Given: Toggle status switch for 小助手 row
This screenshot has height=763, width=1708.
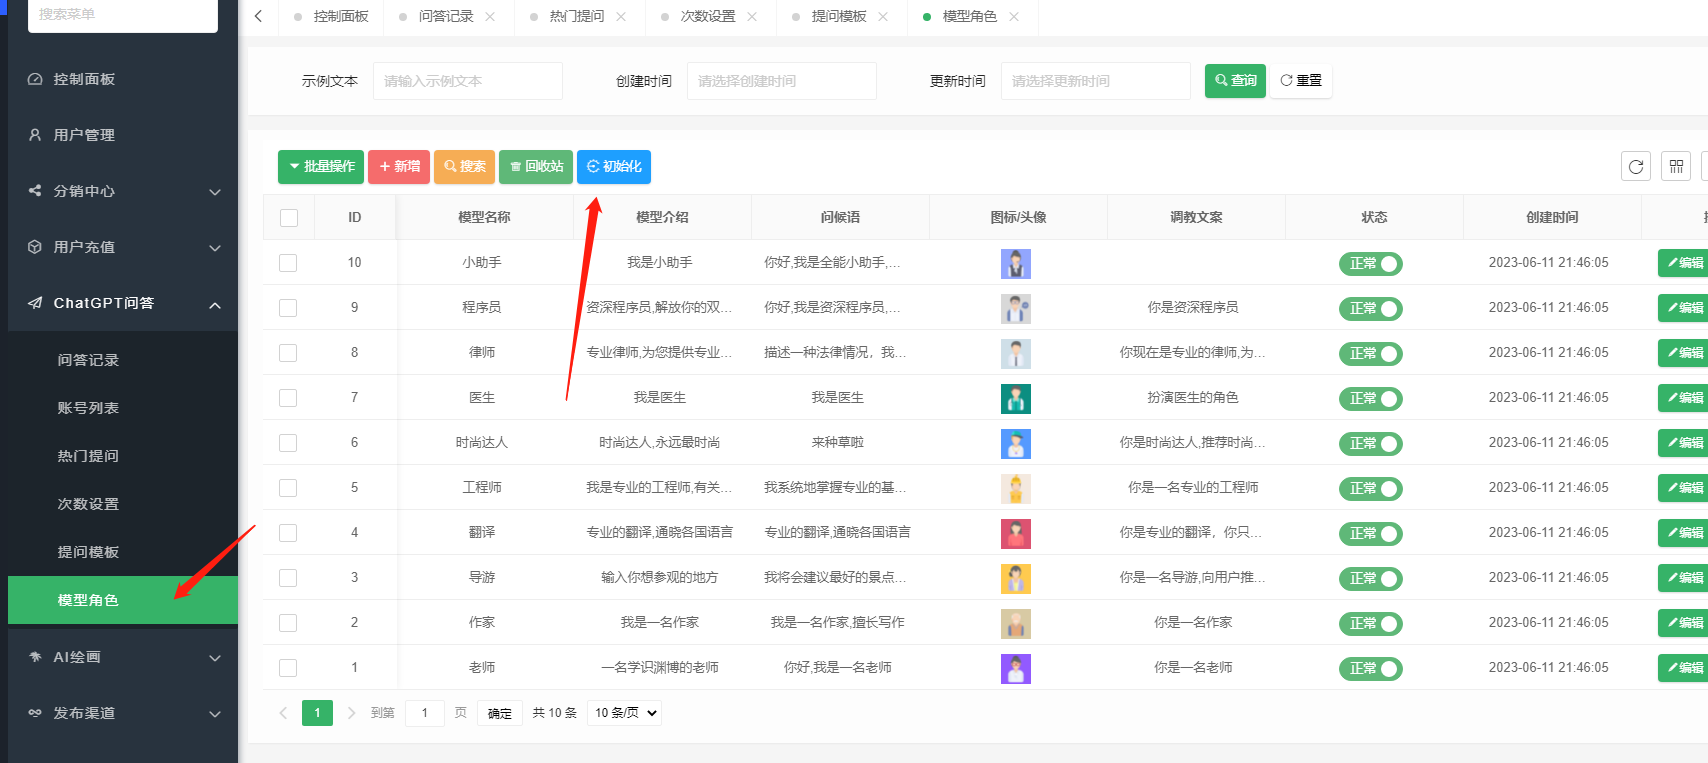Looking at the screenshot, I should [x=1370, y=264].
